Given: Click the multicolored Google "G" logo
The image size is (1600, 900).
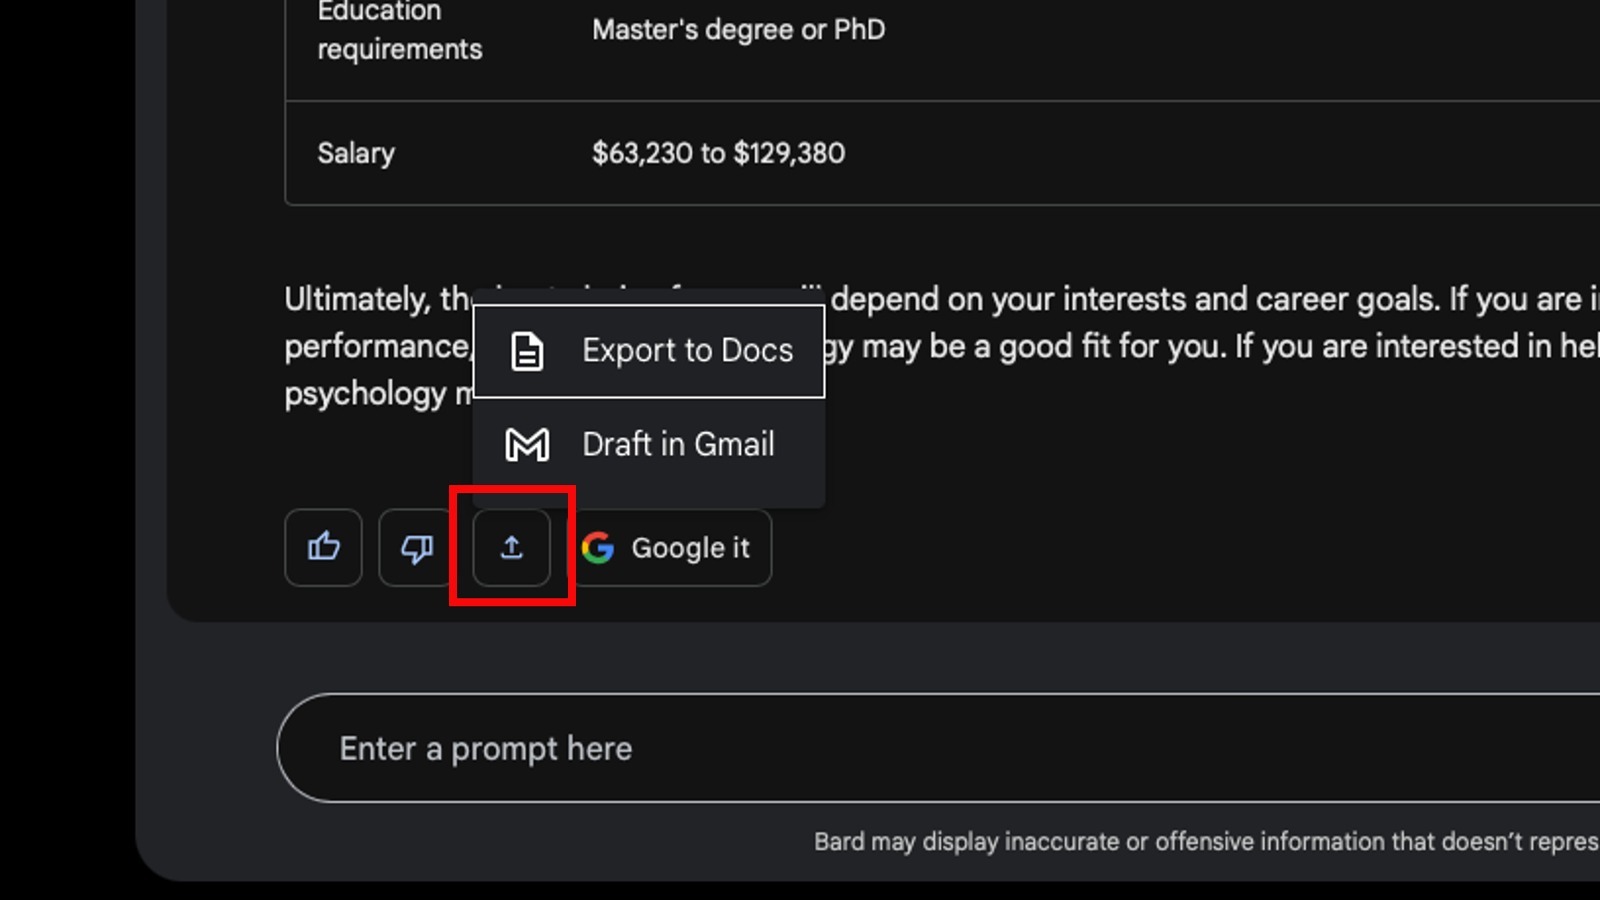Looking at the screenshot, I should coord(599,549).
